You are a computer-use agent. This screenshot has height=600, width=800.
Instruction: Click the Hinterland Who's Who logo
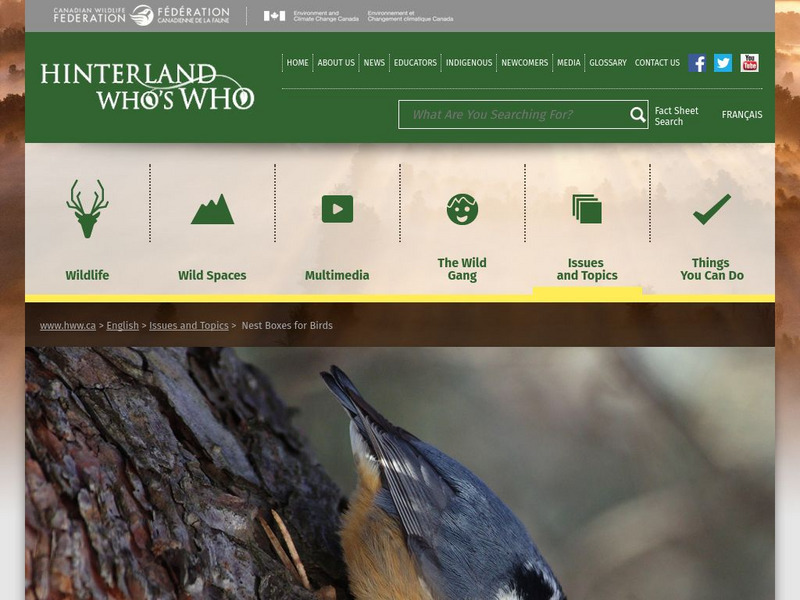(x=147, y=86)
